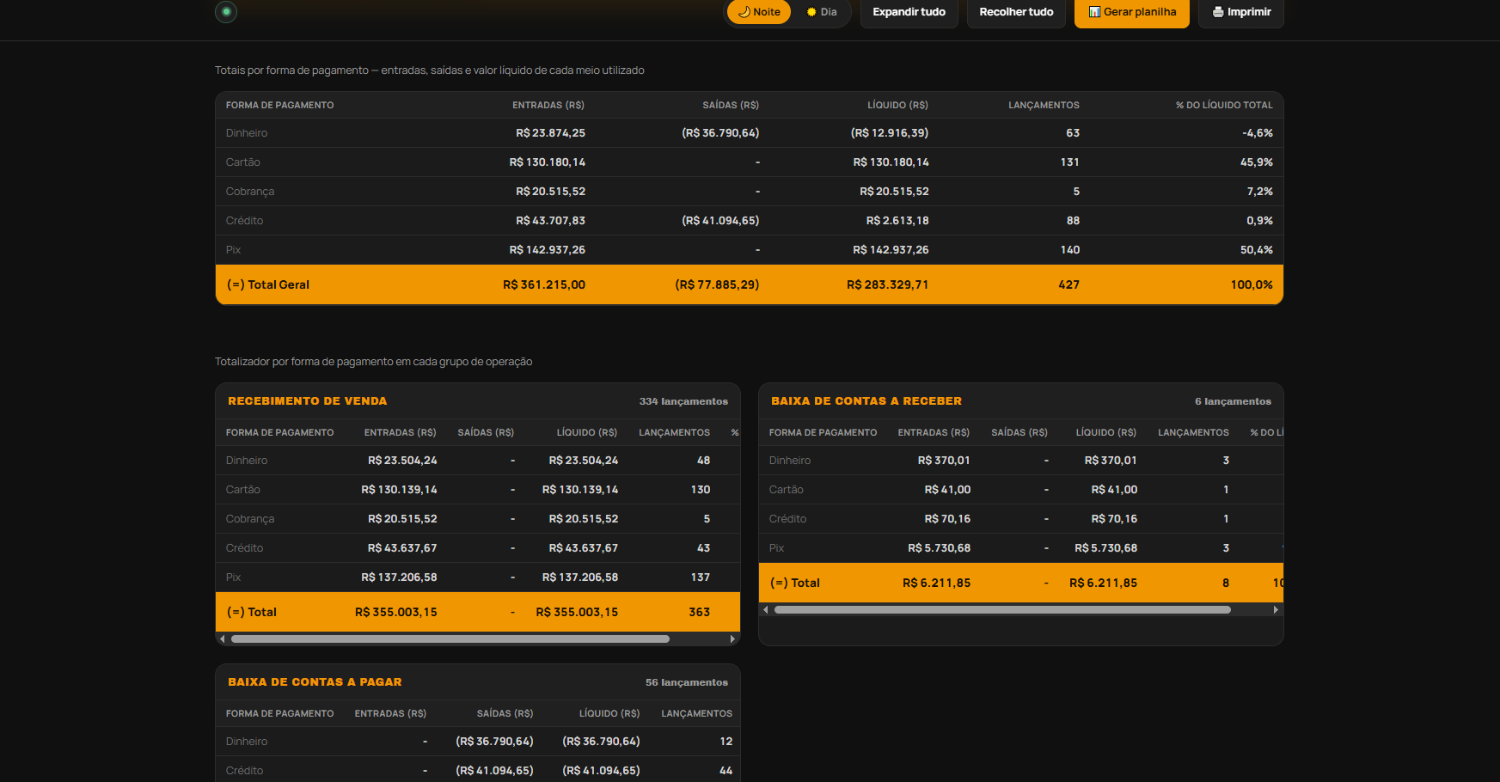Click Contas a Receber Pix entradas R$ 5.730,68
The width and height of the screenshot is (1500, 782).
tap(939, 548)
